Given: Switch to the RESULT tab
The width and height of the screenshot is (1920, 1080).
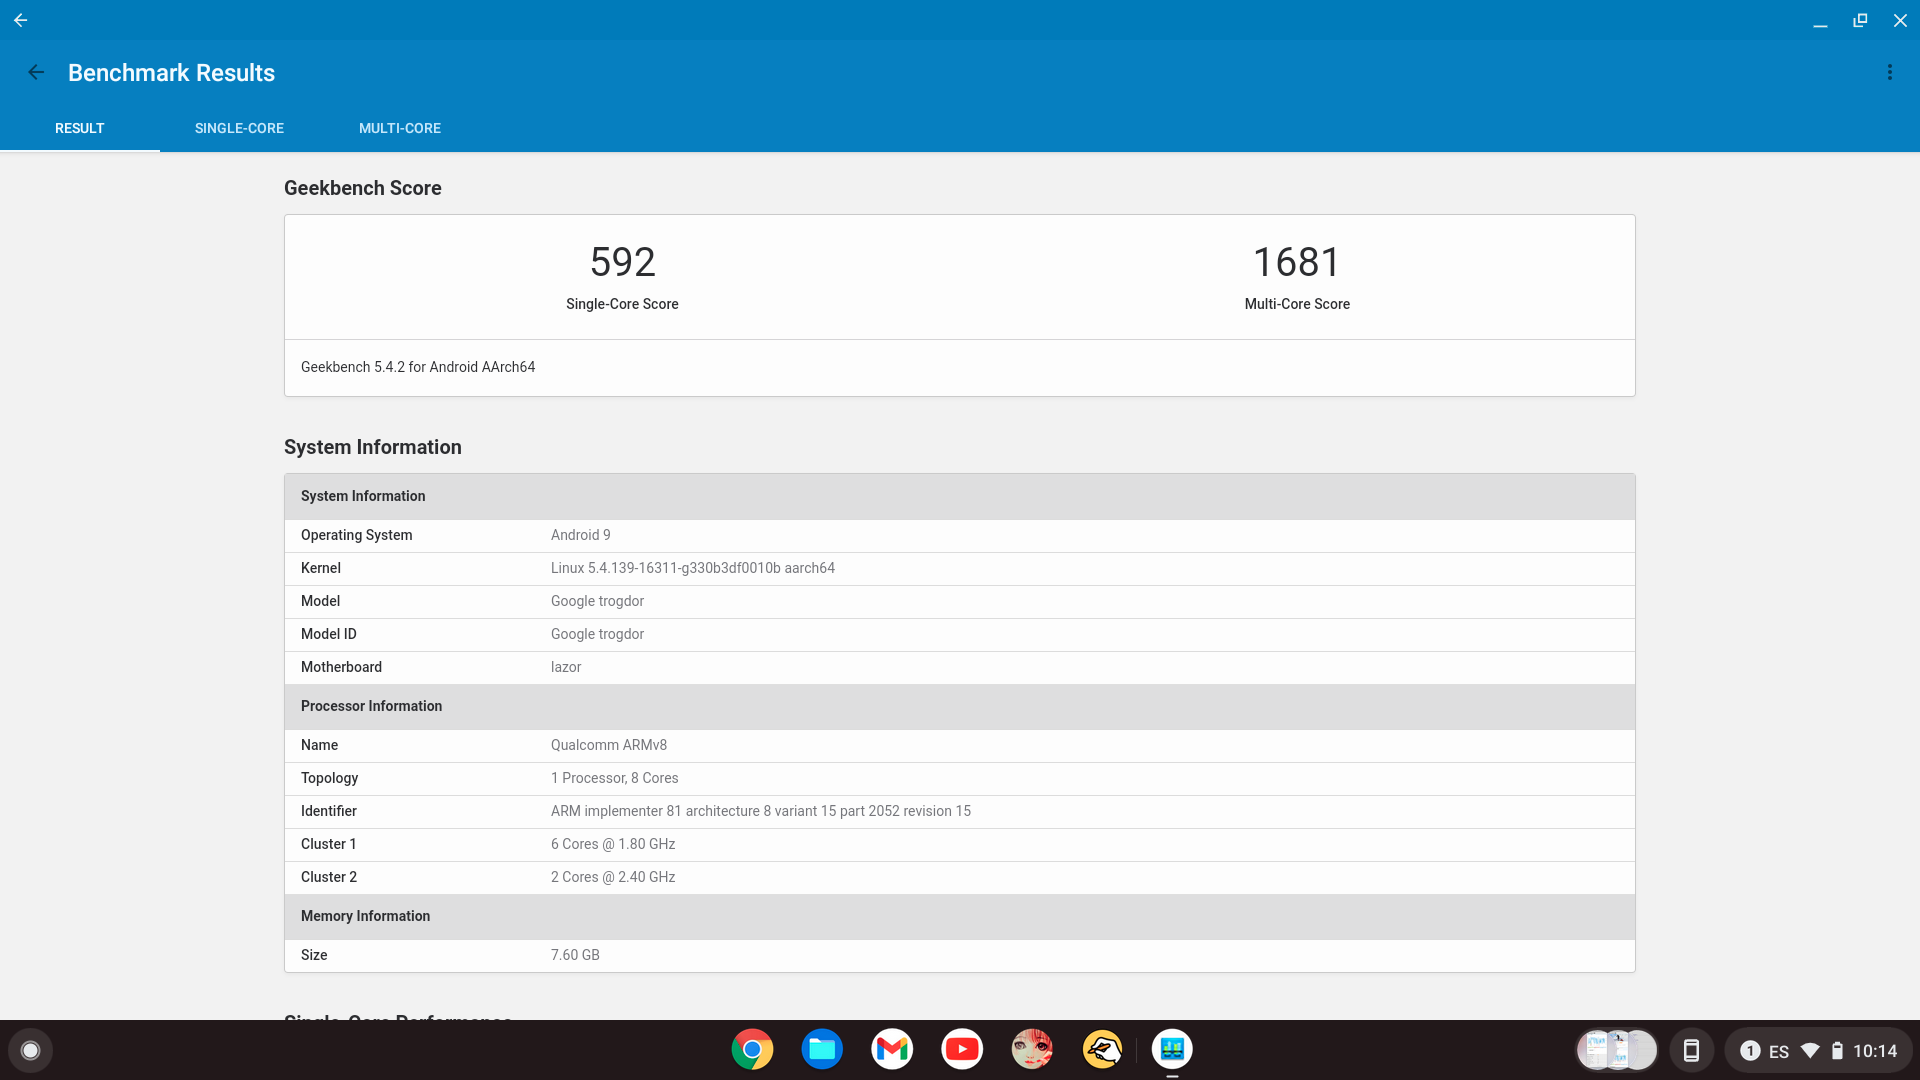Looking at the screenshot, I should tap(80, 128).
